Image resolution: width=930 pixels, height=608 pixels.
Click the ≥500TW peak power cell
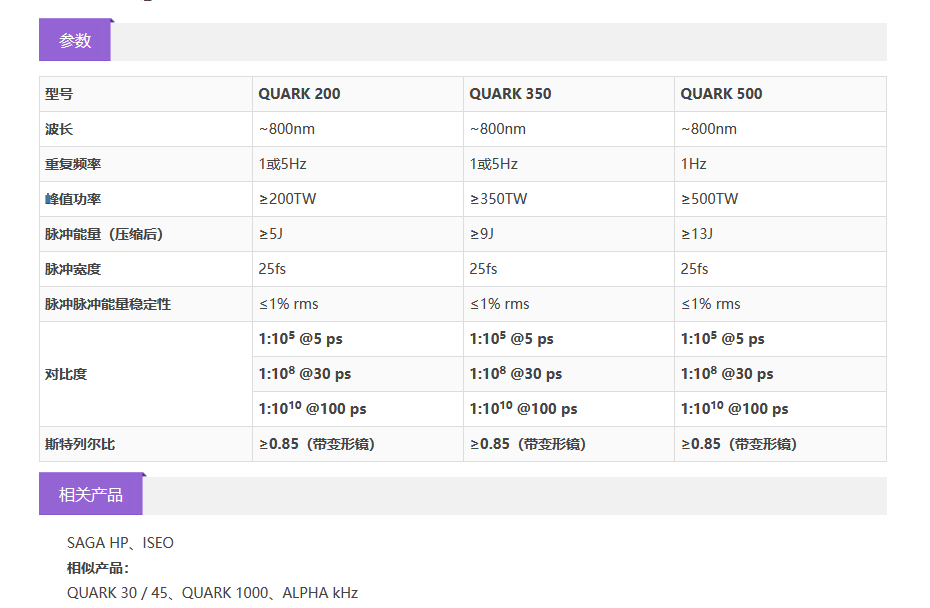710,199
